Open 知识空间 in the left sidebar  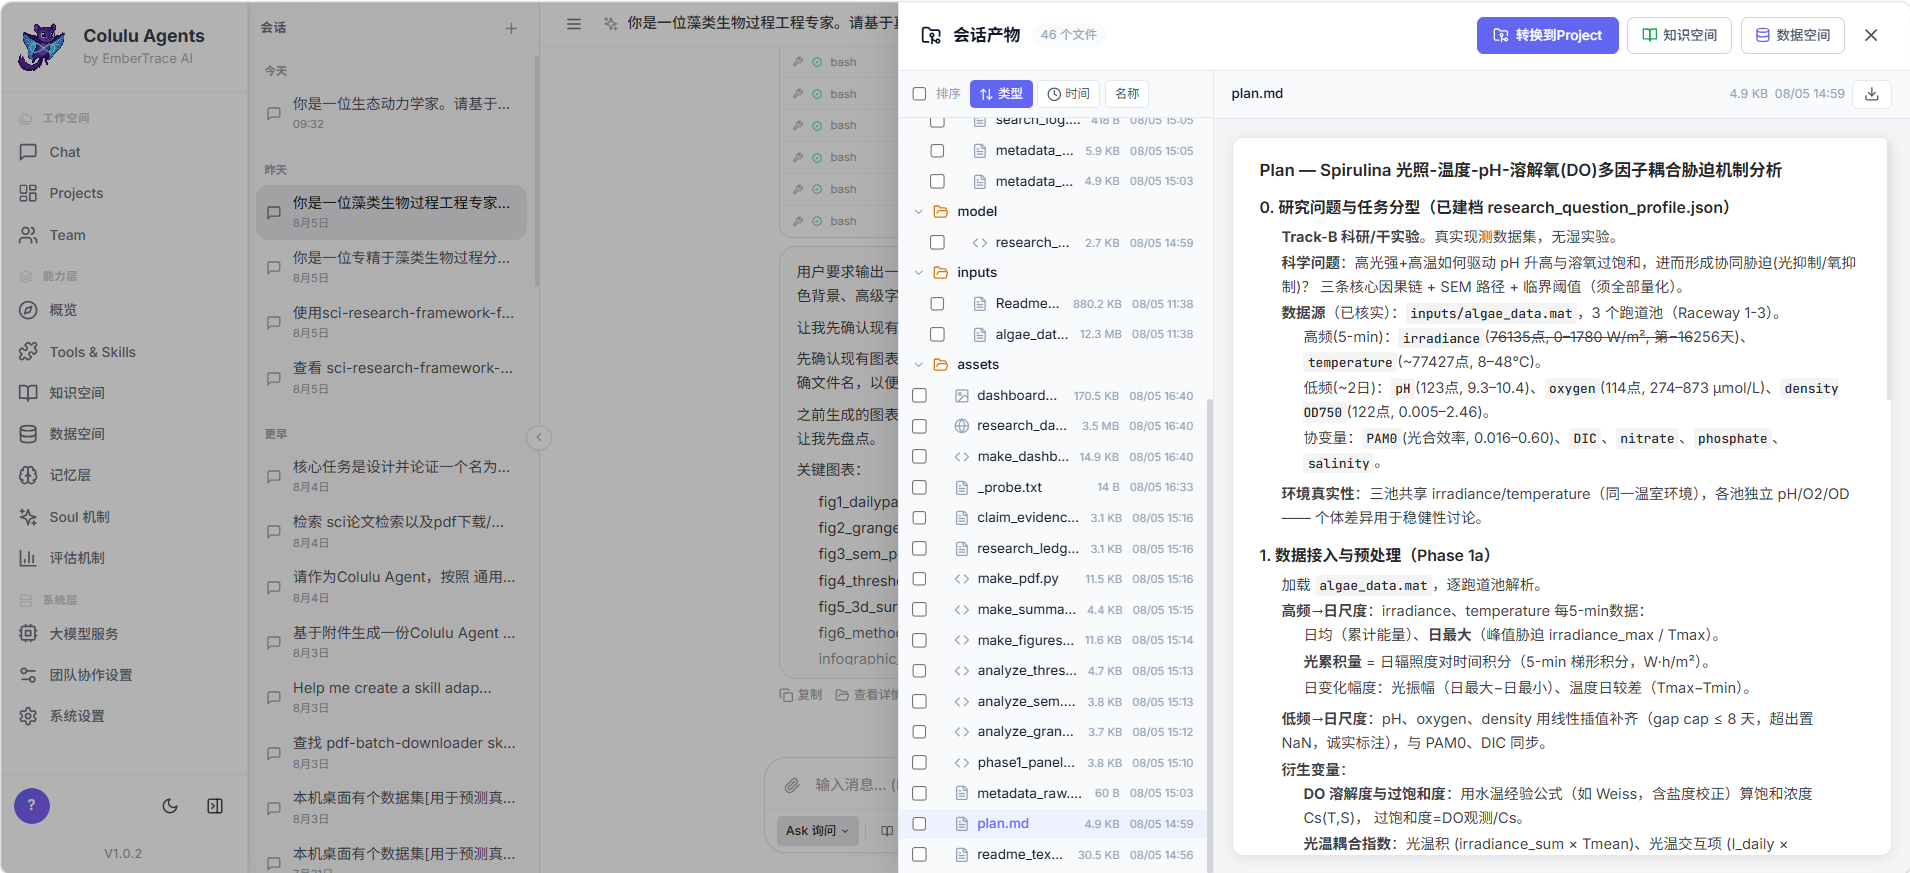[x=77, y=393]
